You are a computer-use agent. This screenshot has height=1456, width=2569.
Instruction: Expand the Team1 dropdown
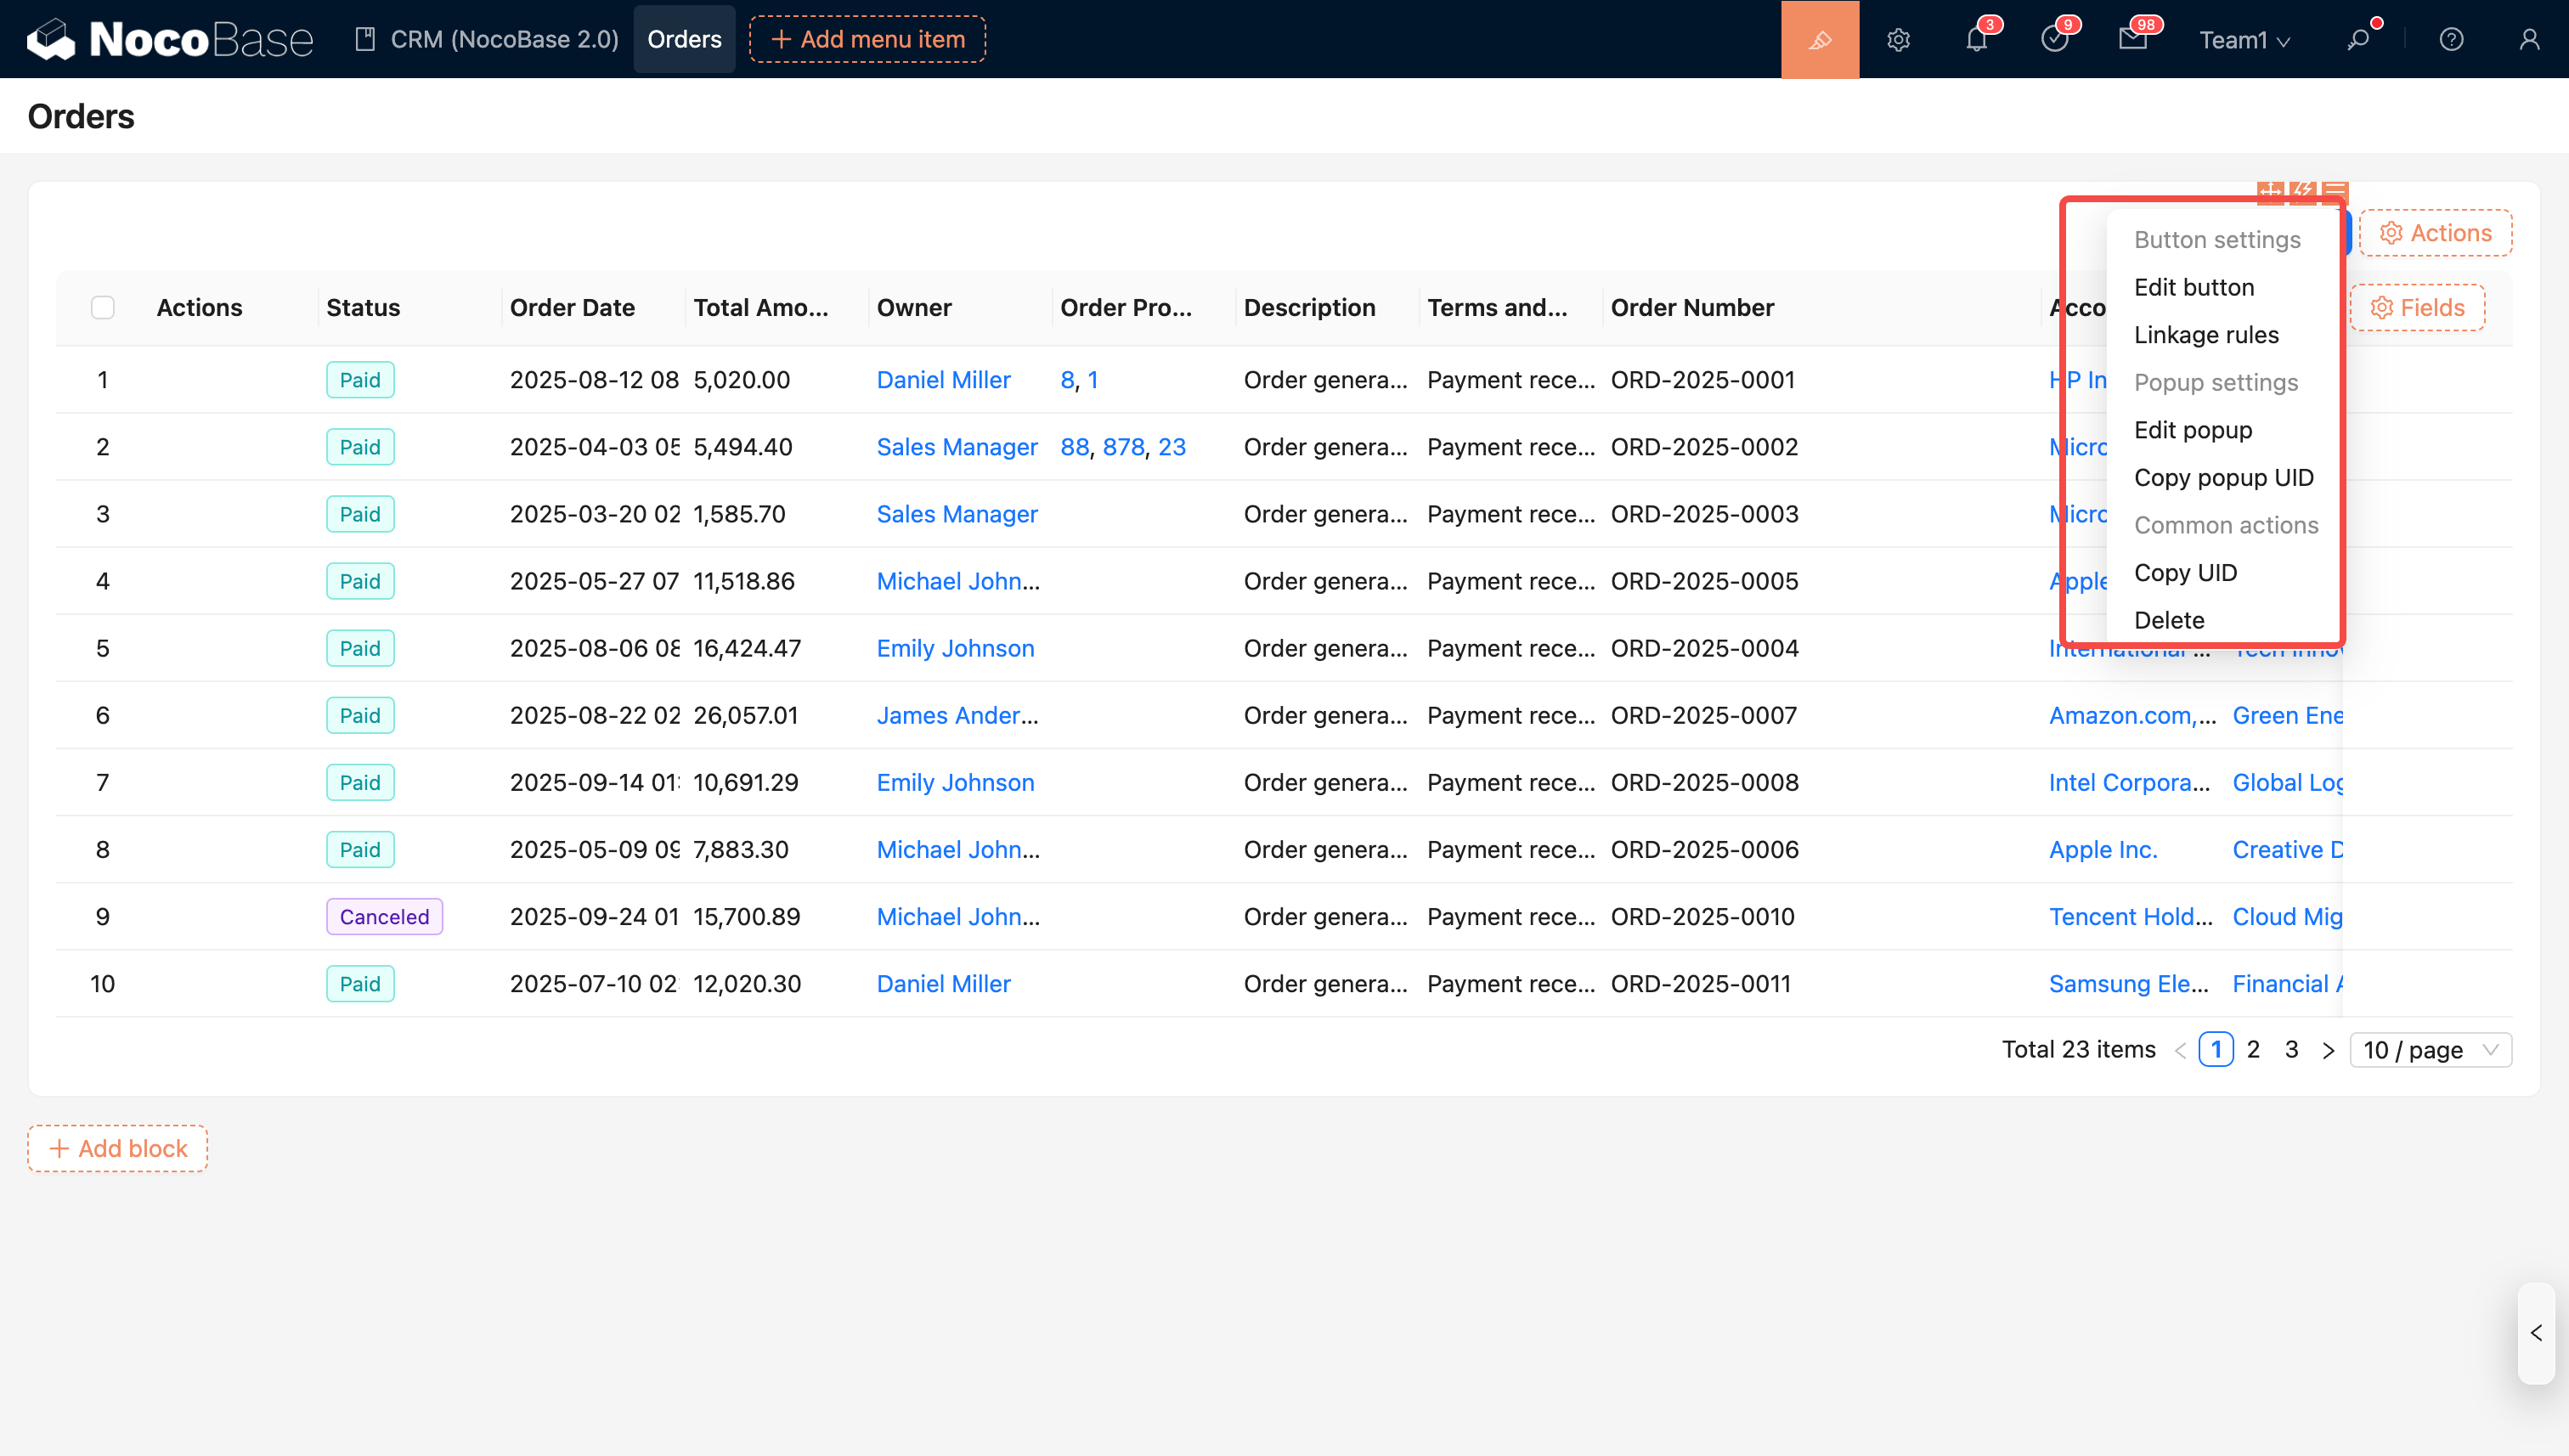tap(2244, 39)
